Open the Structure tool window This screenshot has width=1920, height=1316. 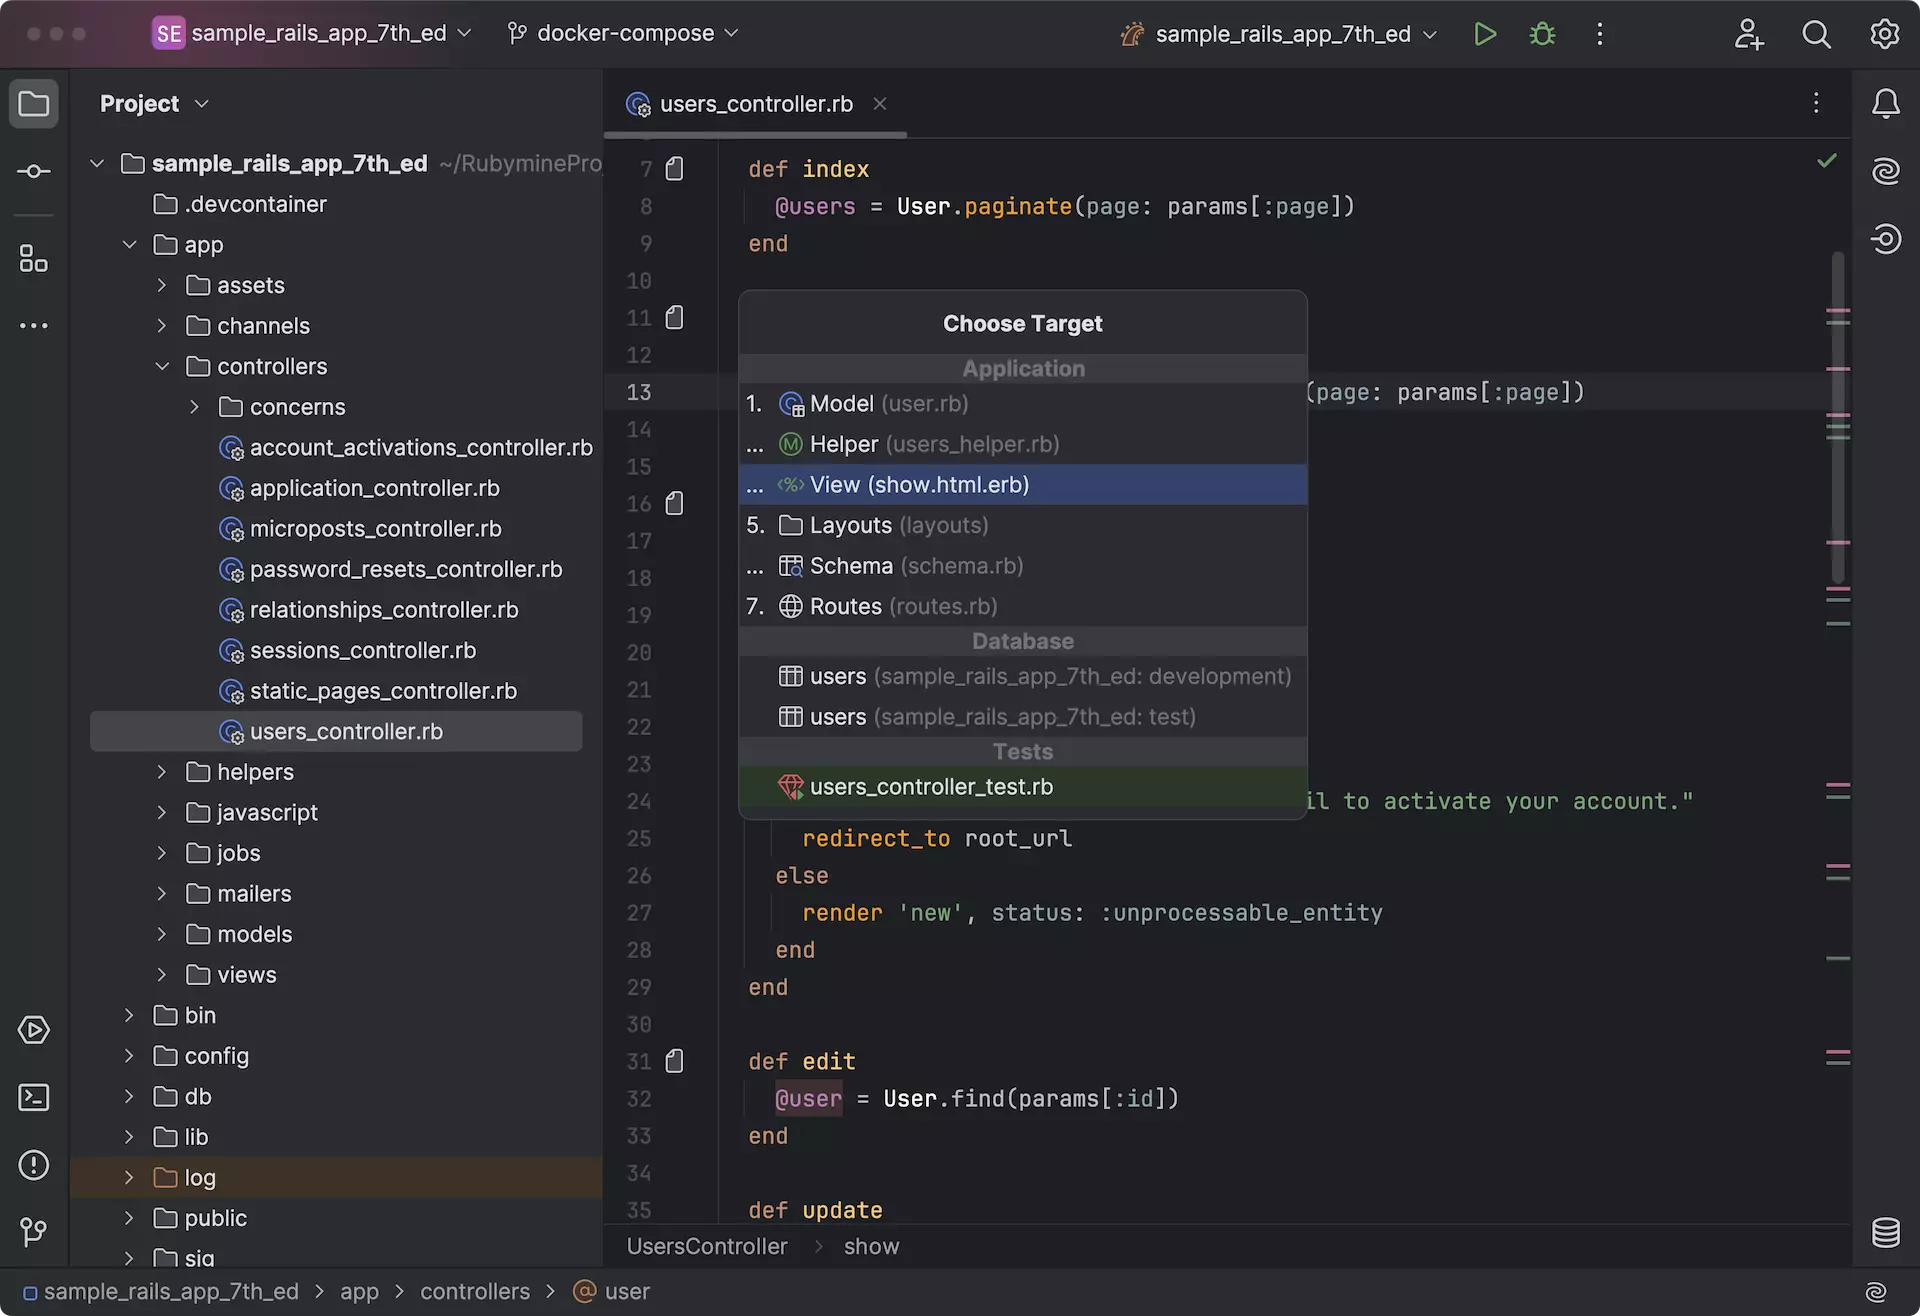click(34, 259)
